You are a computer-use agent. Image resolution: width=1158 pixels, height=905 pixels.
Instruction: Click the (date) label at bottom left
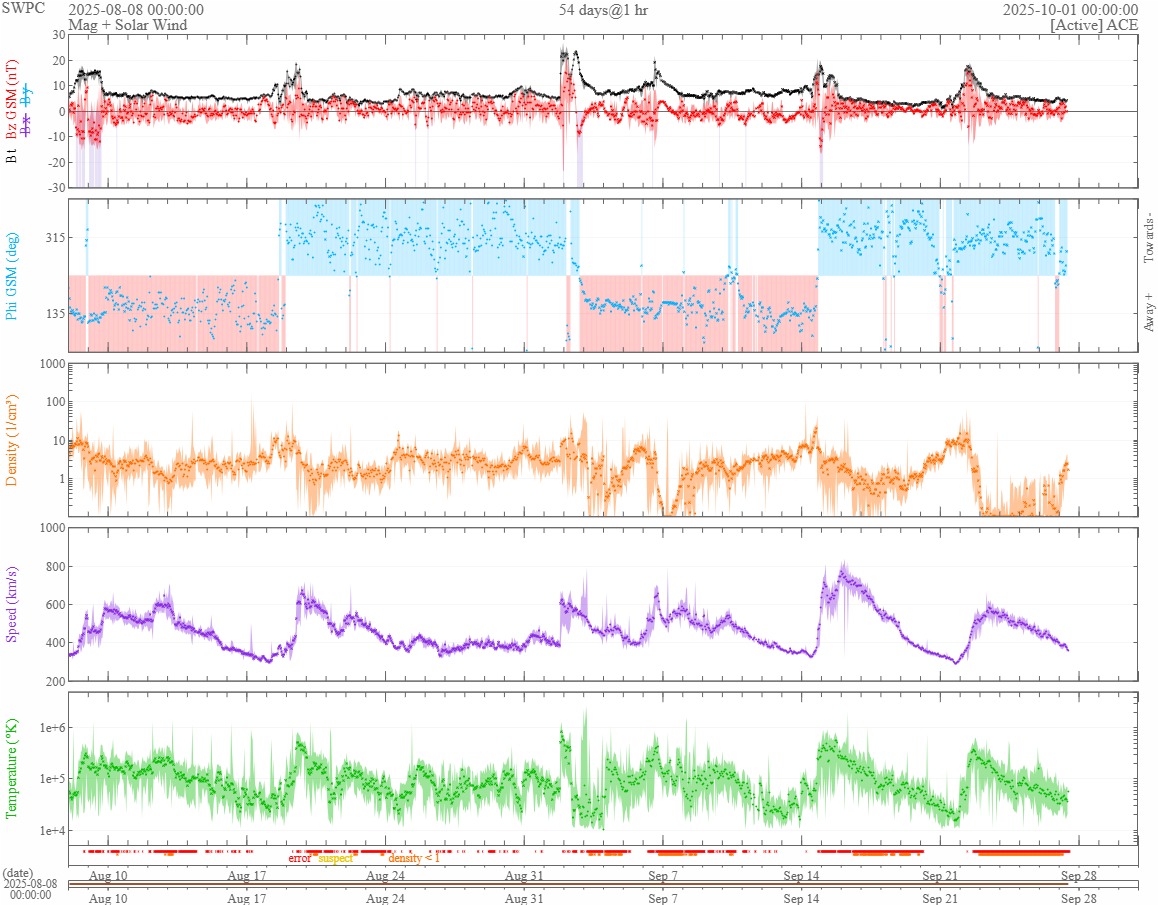(x=18, y=873)
